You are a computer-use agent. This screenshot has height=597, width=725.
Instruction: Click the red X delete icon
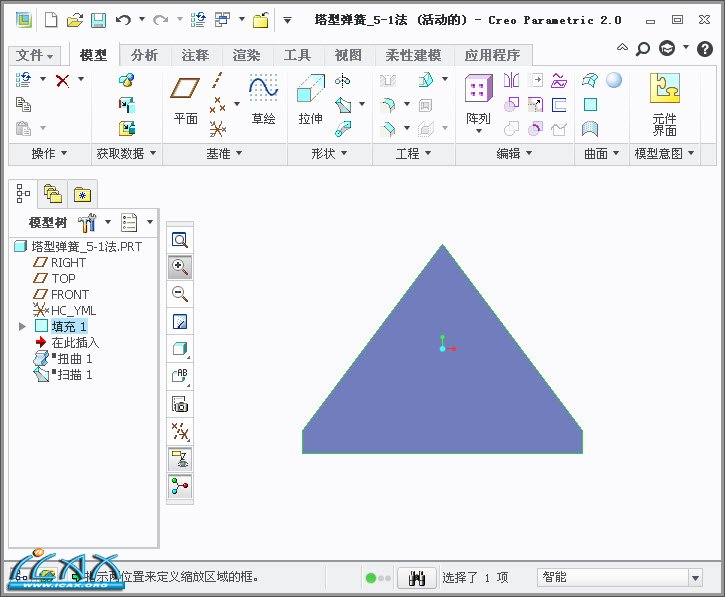62,80
